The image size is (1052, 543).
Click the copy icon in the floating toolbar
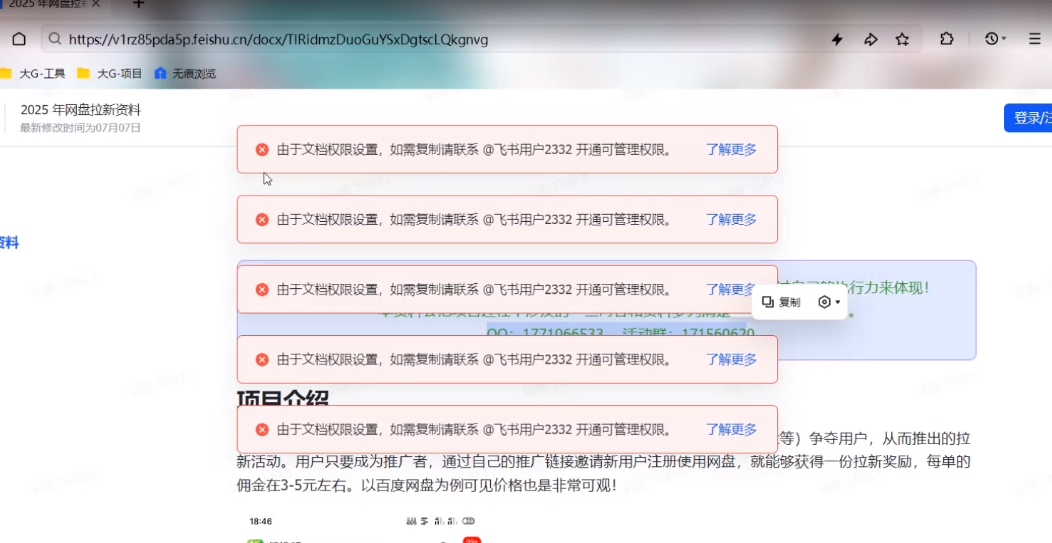click(768, 302)
